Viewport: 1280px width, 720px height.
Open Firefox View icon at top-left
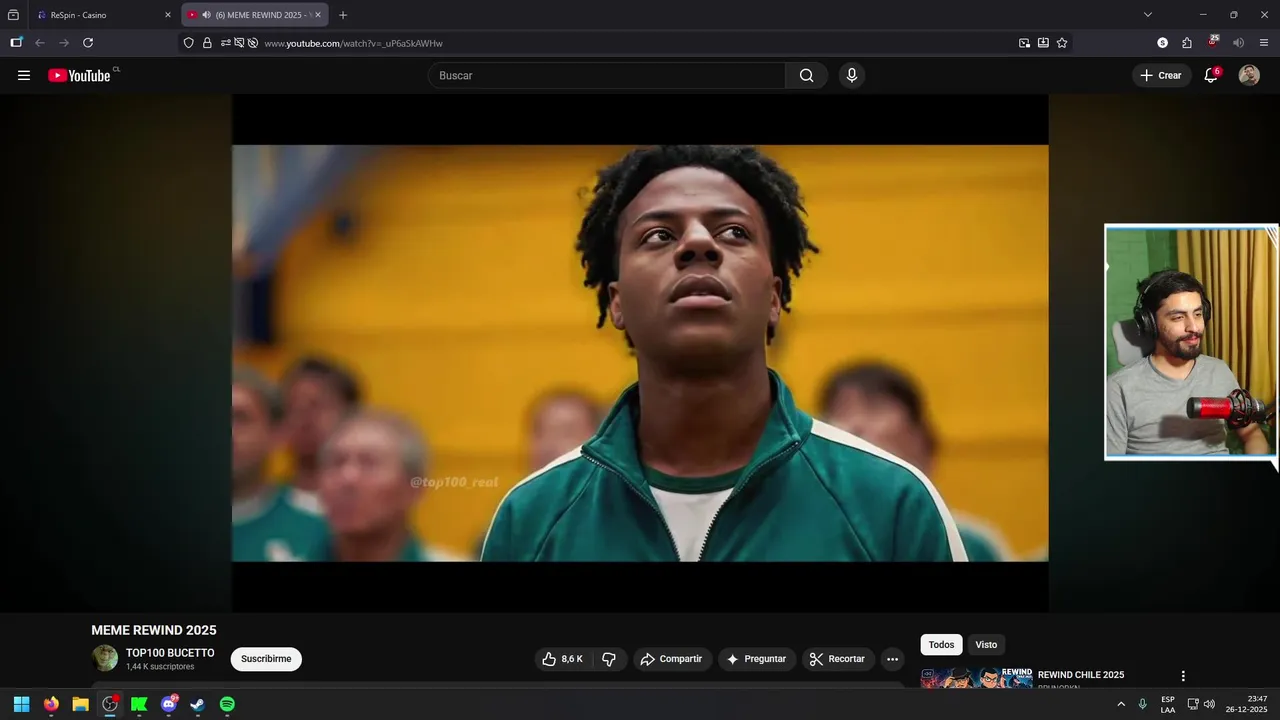pos(13,15)
